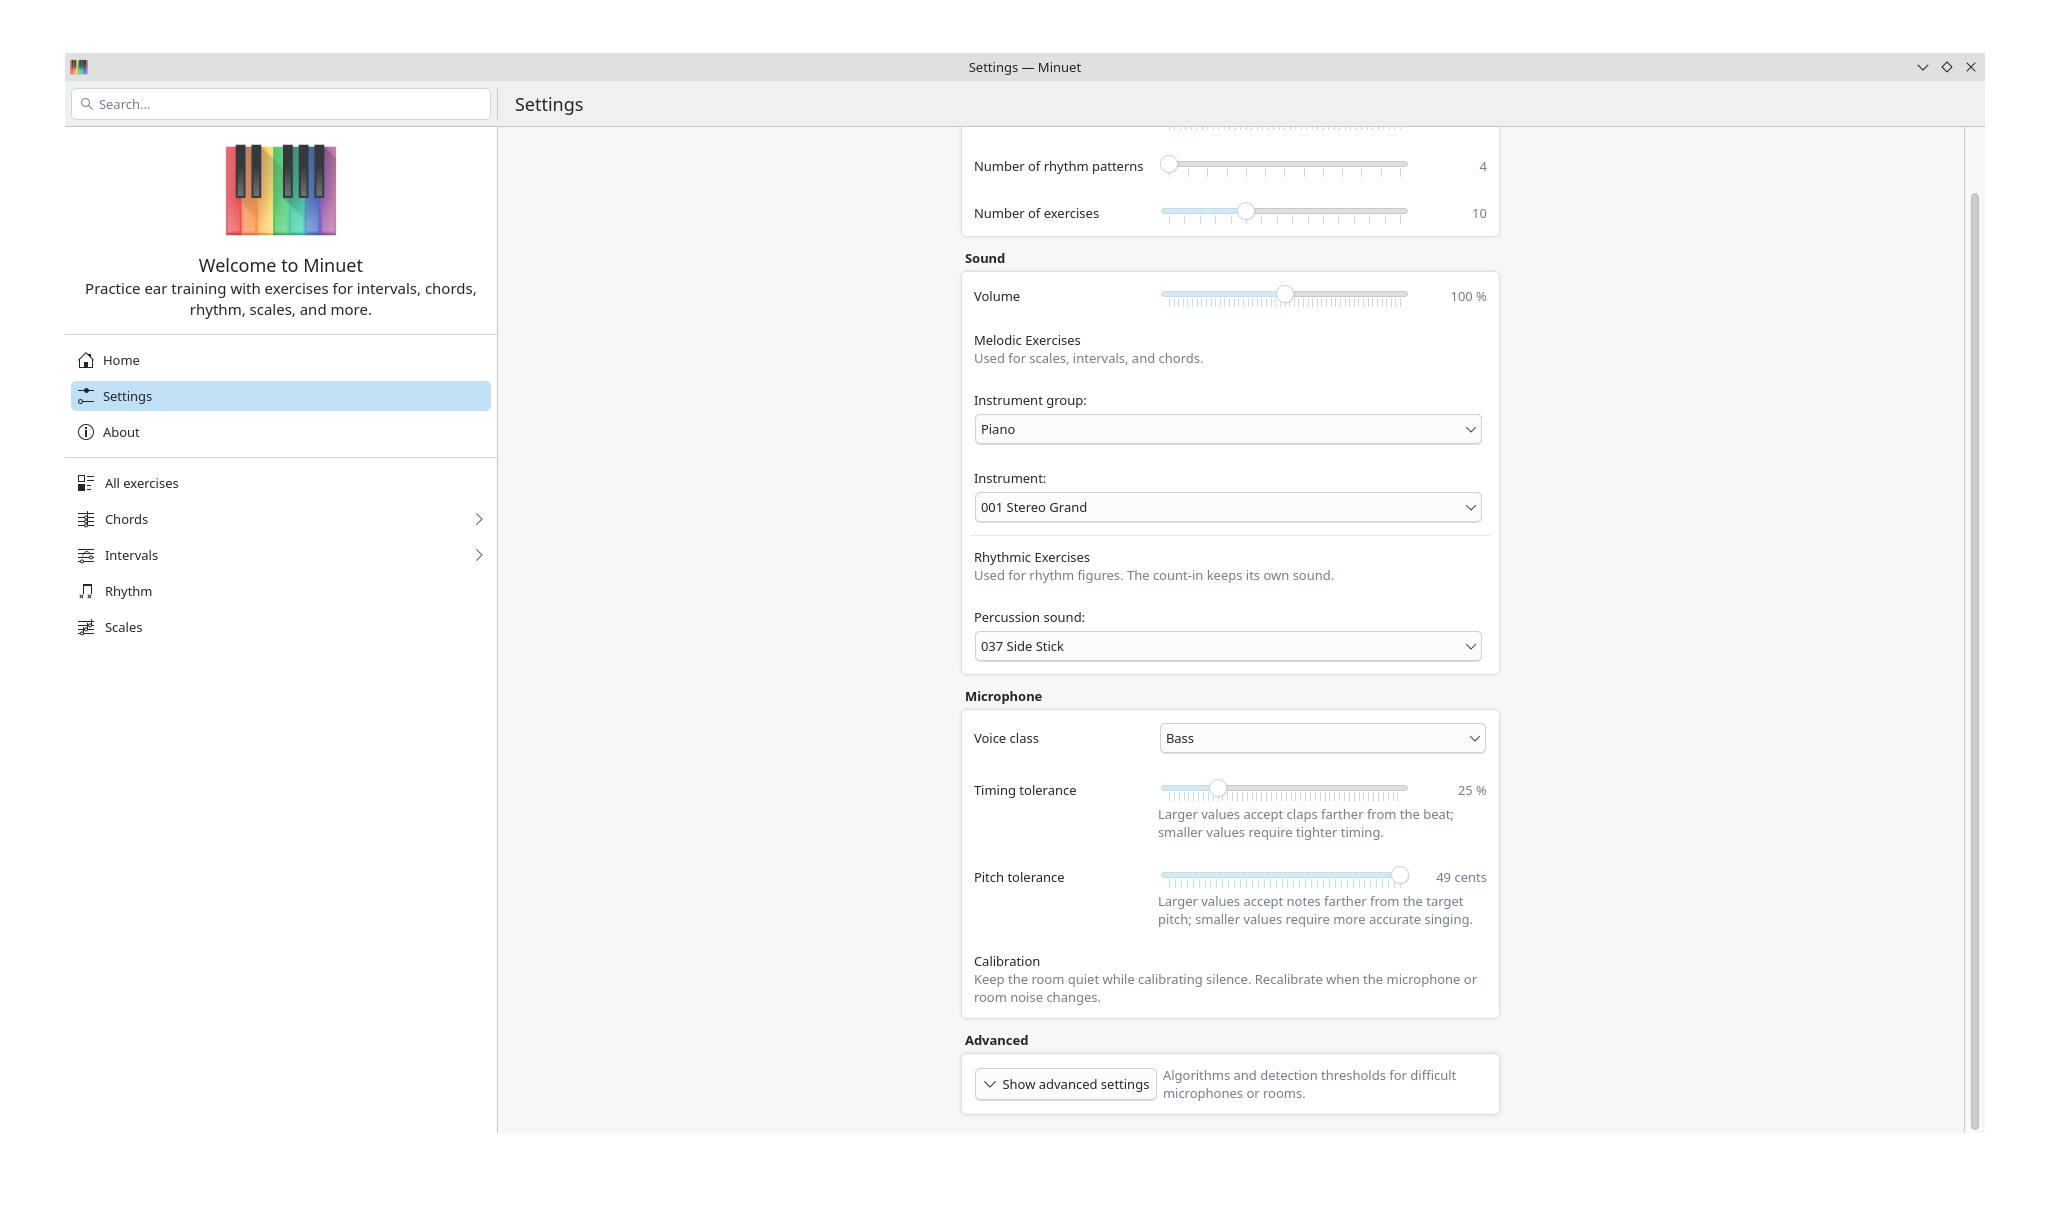This screenshot has width=2050, height=1210.
Task: Click the search magnifier icon
Action: (x=87, y=104)
